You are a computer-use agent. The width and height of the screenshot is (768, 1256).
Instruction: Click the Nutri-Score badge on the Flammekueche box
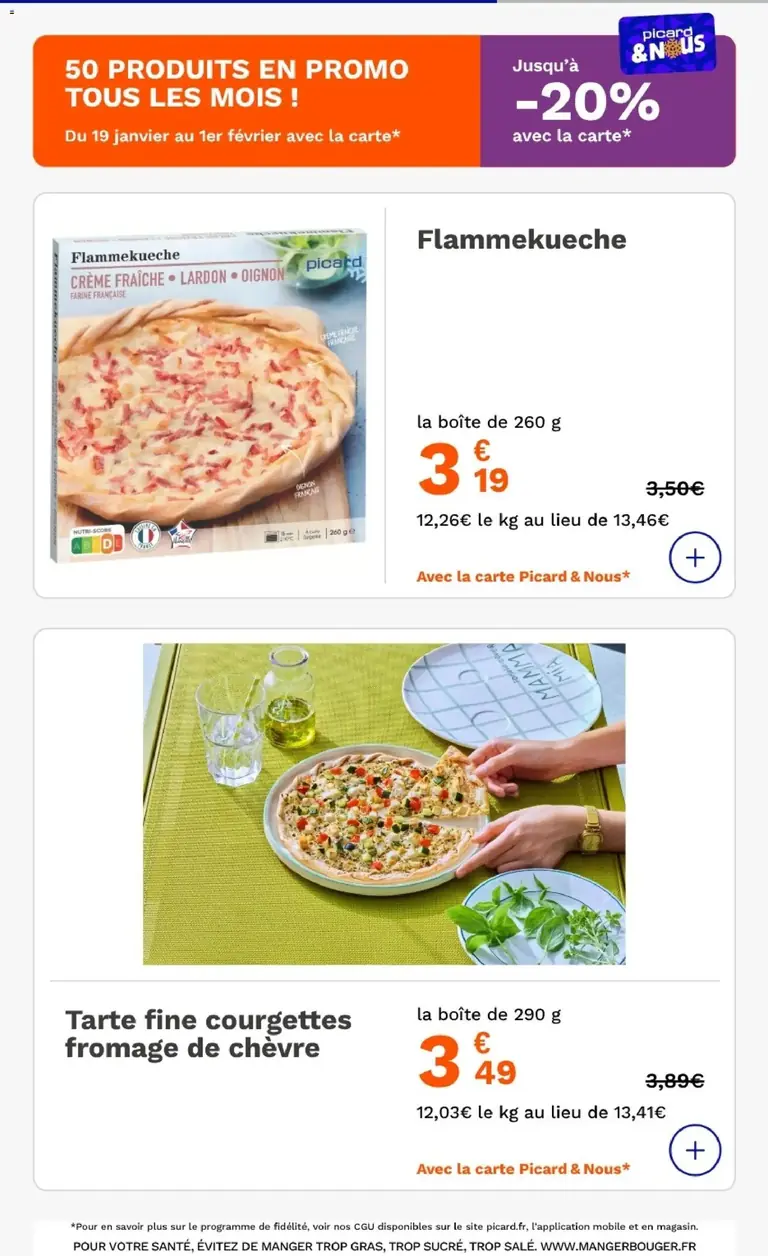click(97, 540)
